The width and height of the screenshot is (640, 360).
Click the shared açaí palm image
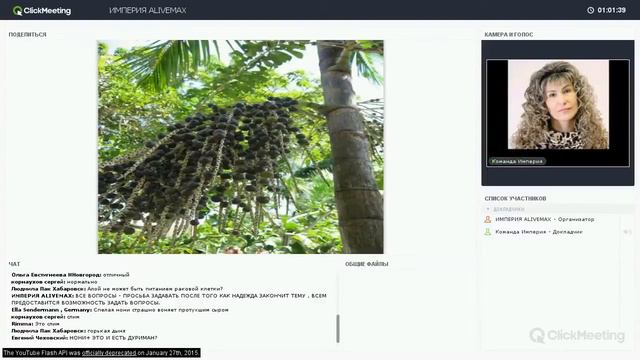coord(240,147)
